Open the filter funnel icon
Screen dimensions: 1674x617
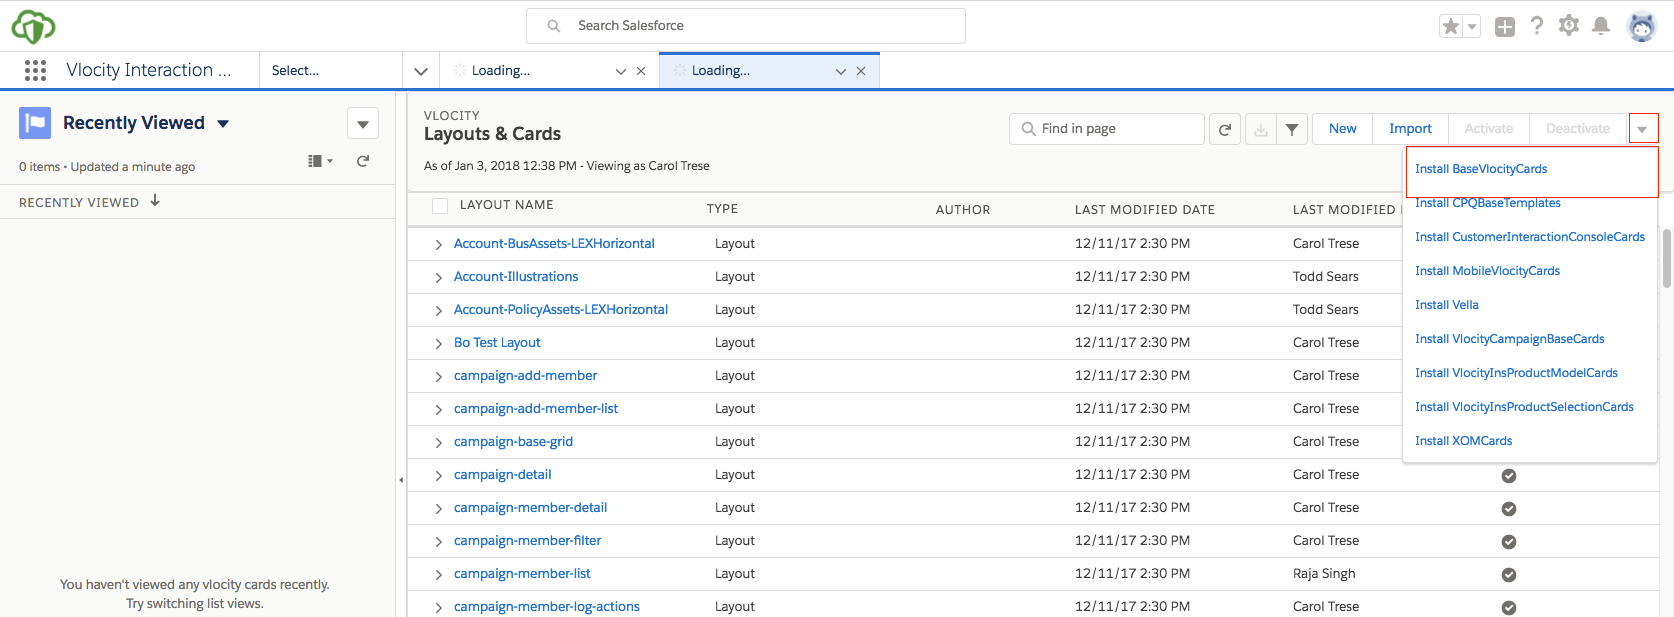(1292, 129)
